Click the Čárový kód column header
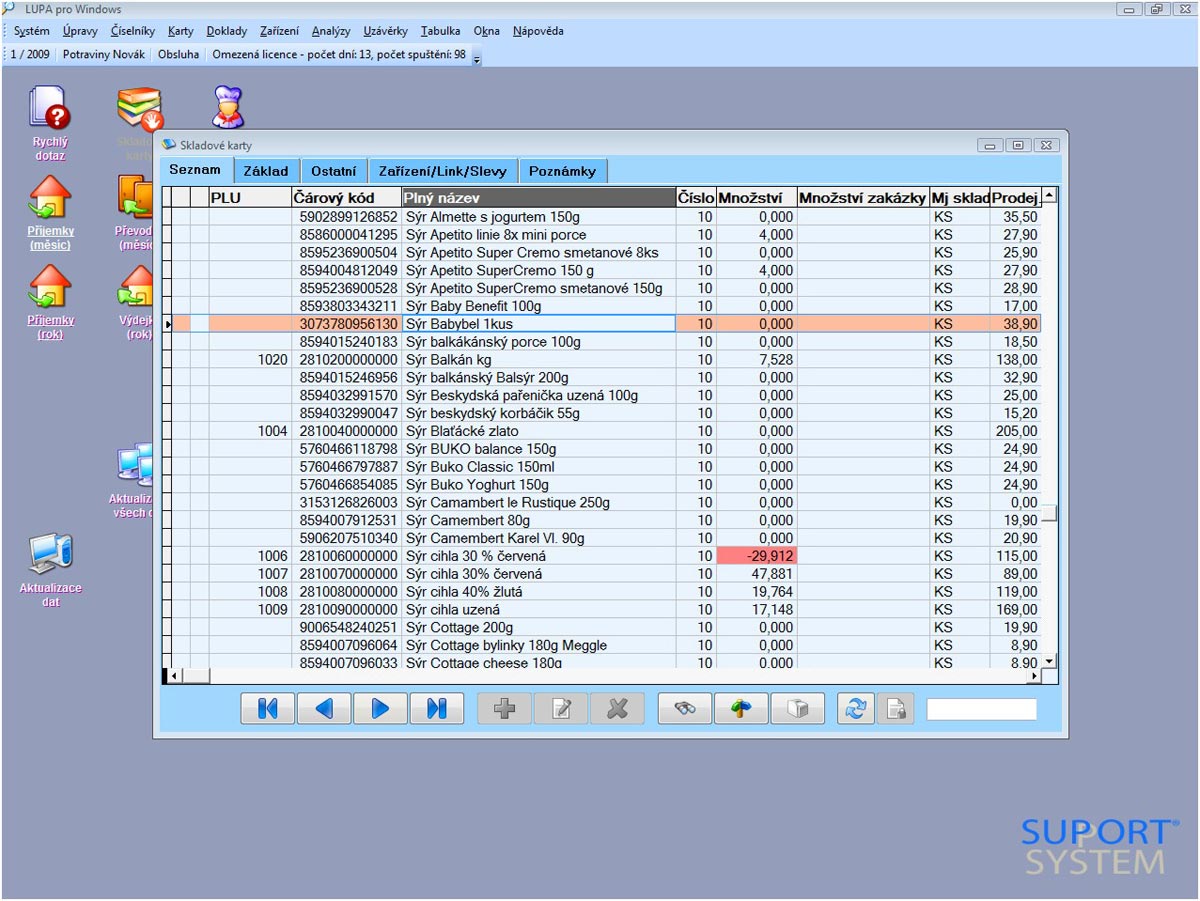The height and width of the screenshot is (901, 1200). click(x=346, y=198)
